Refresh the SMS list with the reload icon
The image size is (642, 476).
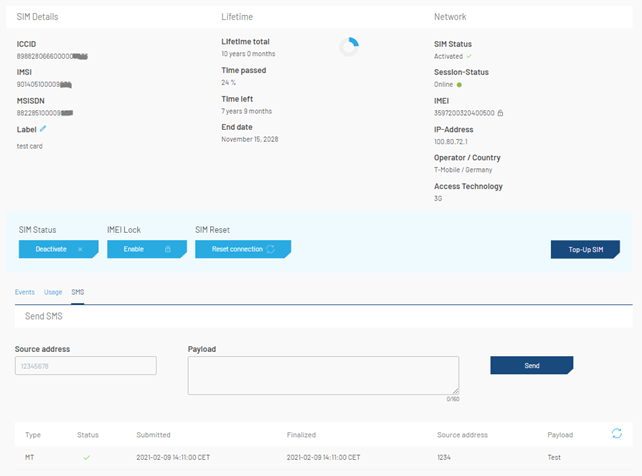(617, 433)
